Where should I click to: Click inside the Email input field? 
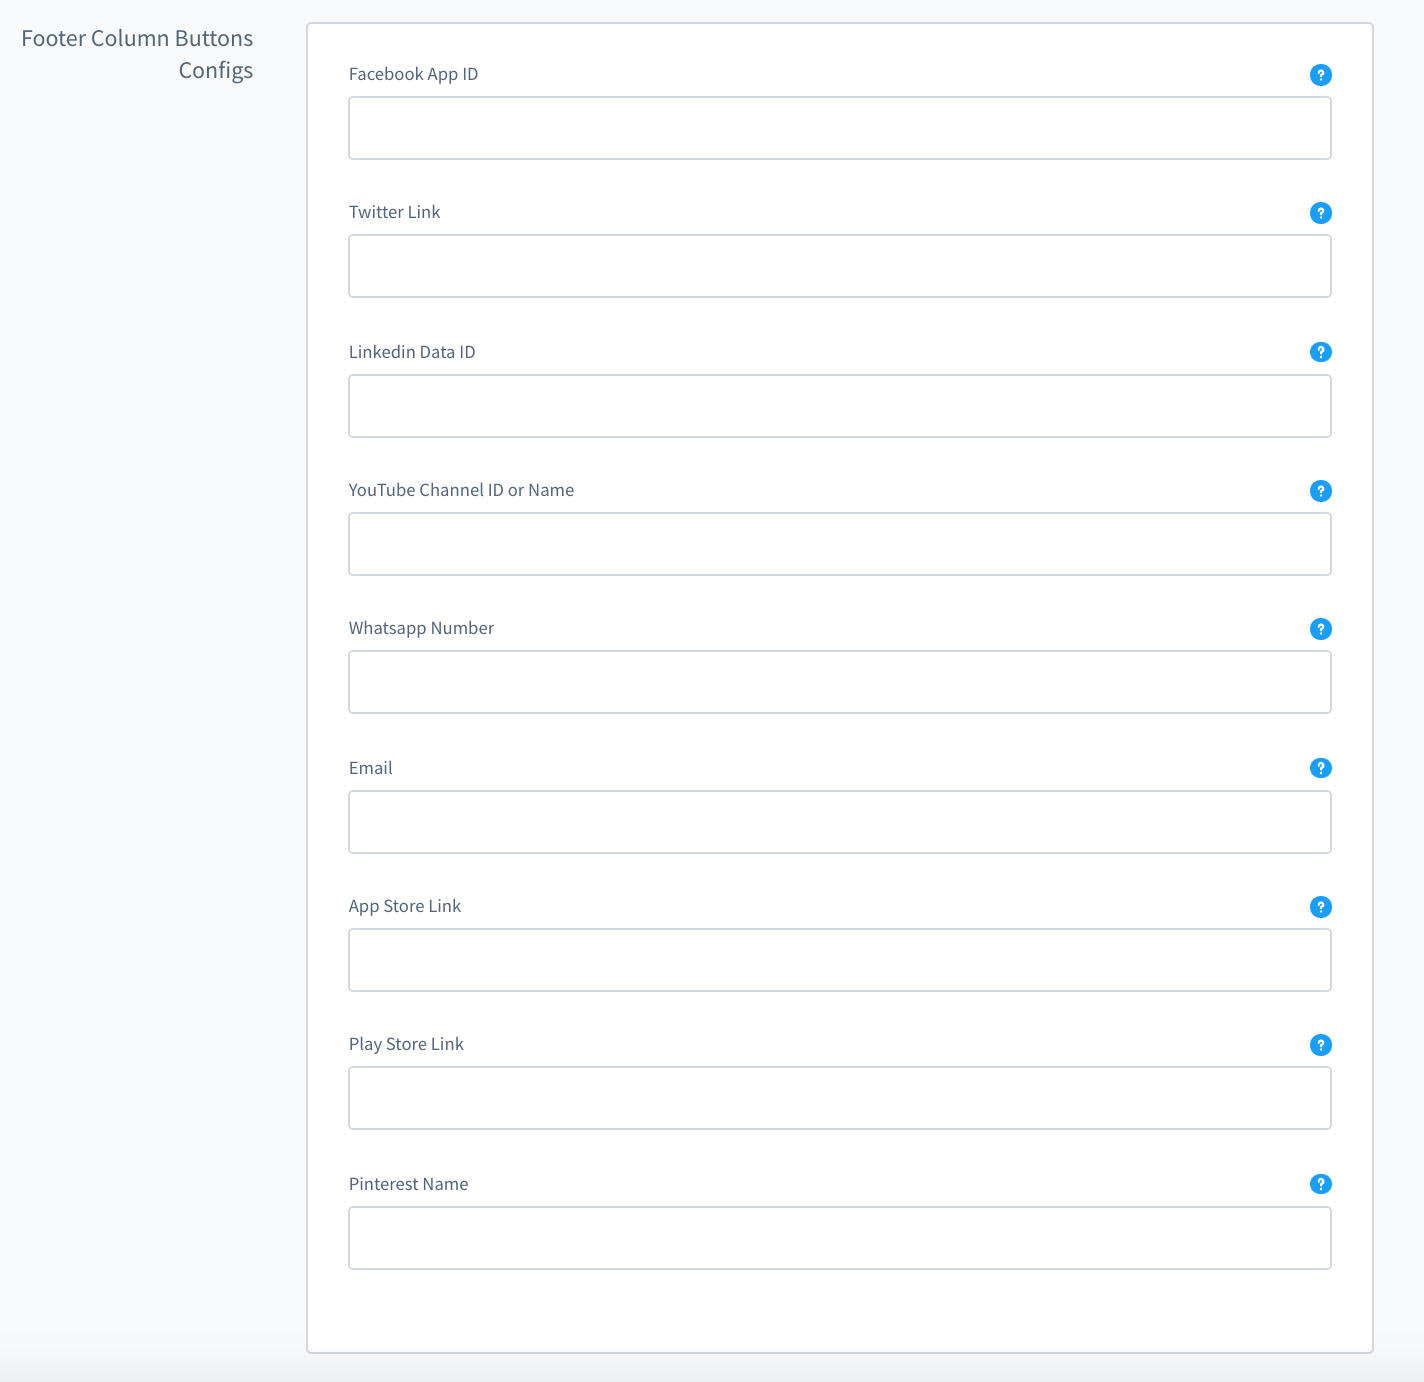tap(840, 822)
